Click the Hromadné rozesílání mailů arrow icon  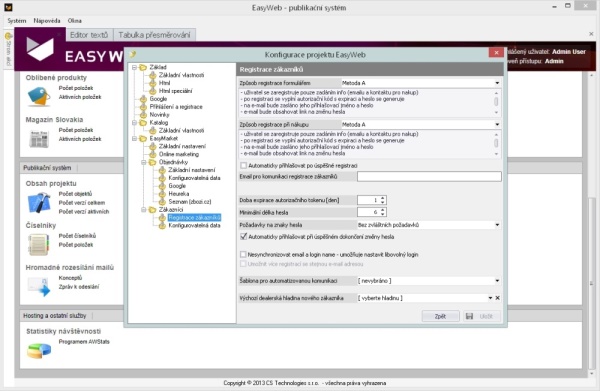[x=39, y=287]
